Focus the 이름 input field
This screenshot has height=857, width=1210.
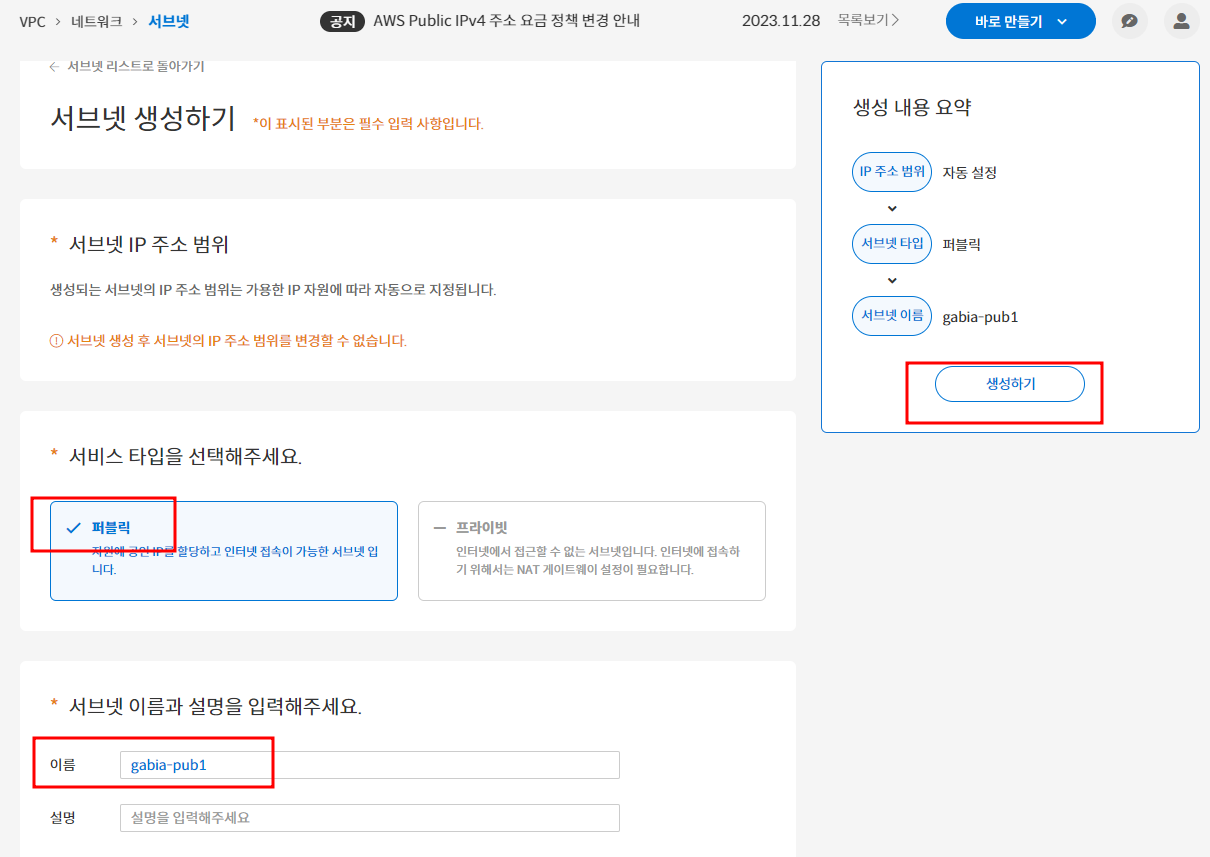tap(370, 765)
